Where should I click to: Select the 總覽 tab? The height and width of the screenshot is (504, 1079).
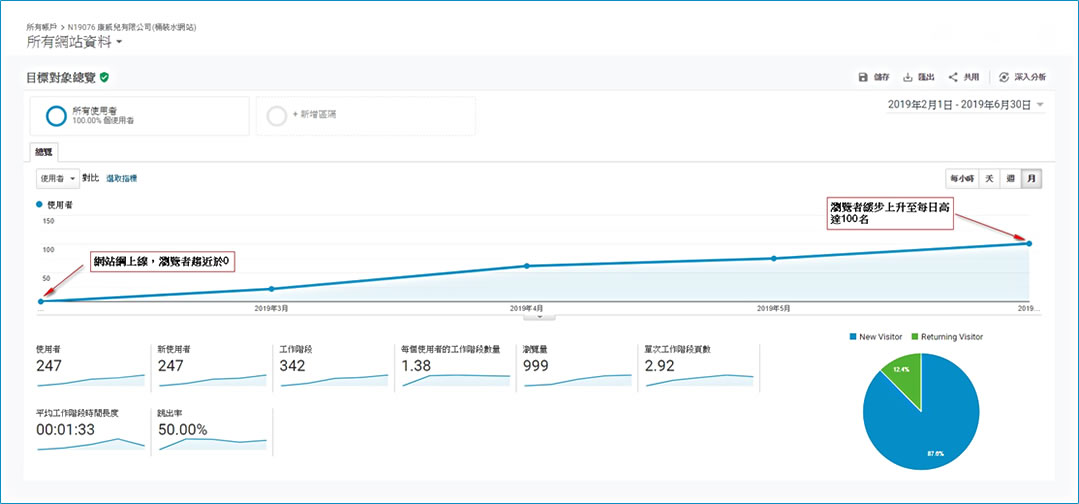click(44, 152)
